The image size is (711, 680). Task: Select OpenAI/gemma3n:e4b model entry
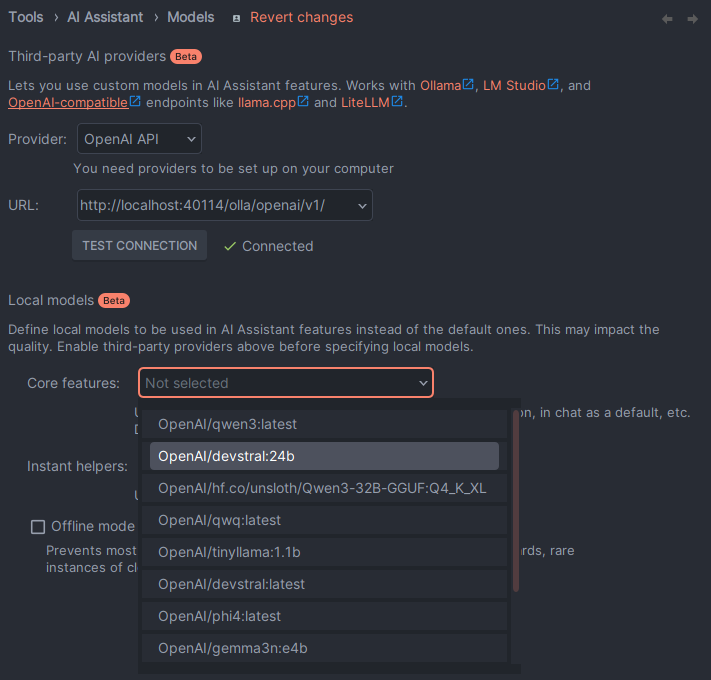tap(325, 648)
